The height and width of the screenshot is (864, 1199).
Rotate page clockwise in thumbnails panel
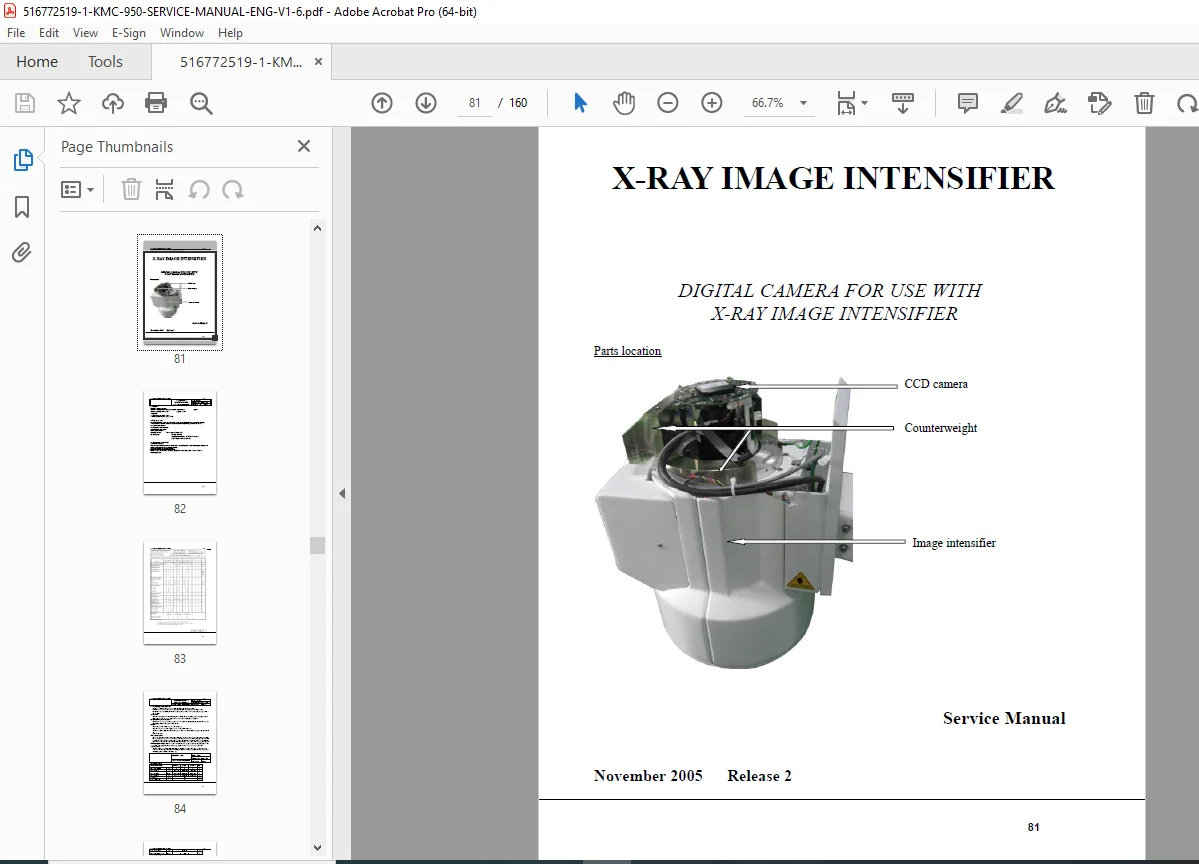pyautogui.click(x=232, y=189)
